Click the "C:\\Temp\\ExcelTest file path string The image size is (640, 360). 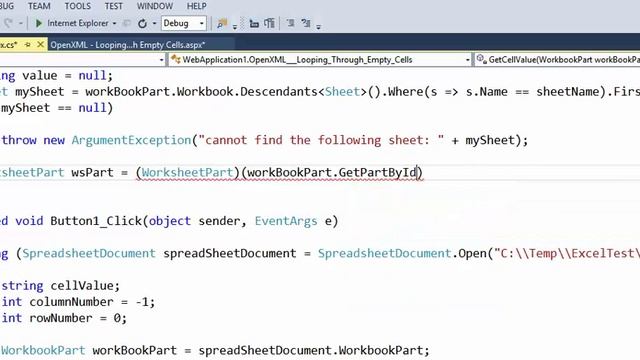click(567, 253)
